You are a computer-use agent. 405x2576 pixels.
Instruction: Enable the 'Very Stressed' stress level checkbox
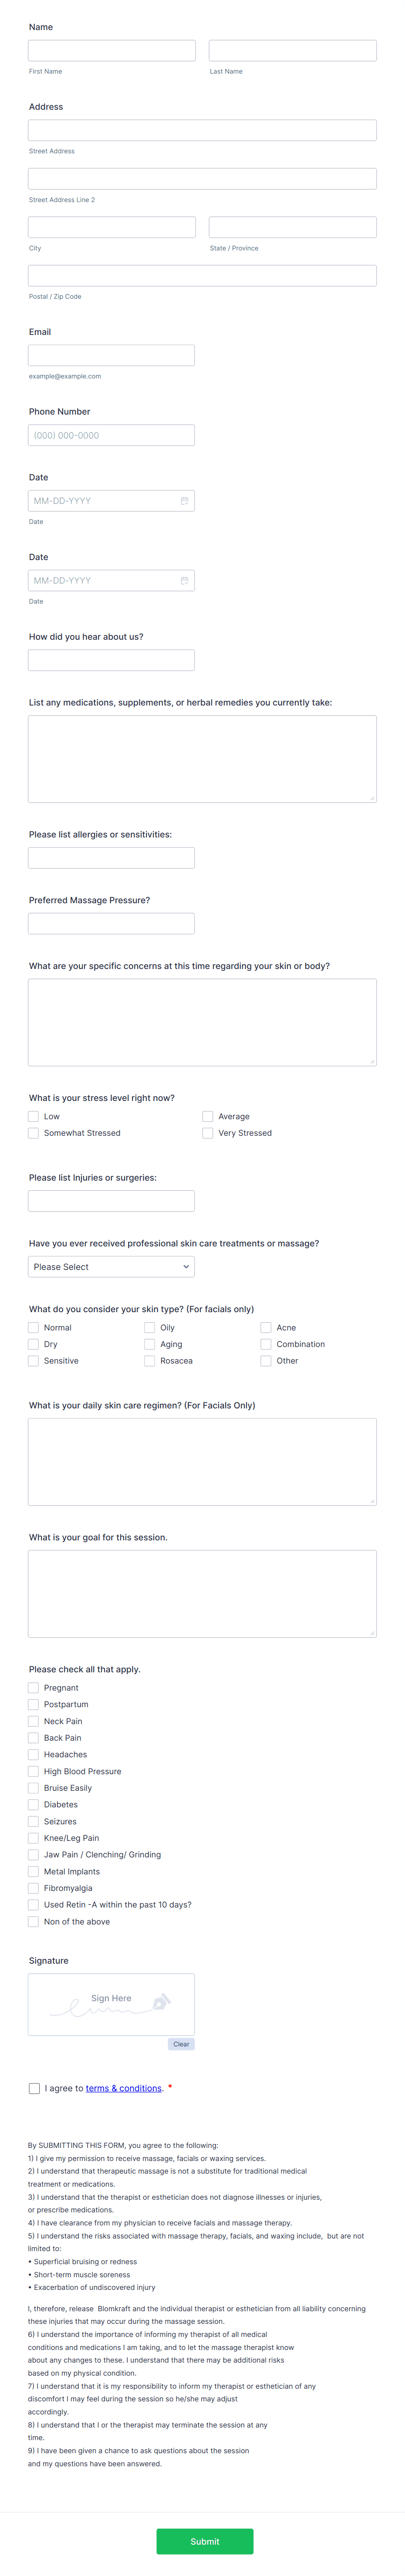(x=208, y=1133)
